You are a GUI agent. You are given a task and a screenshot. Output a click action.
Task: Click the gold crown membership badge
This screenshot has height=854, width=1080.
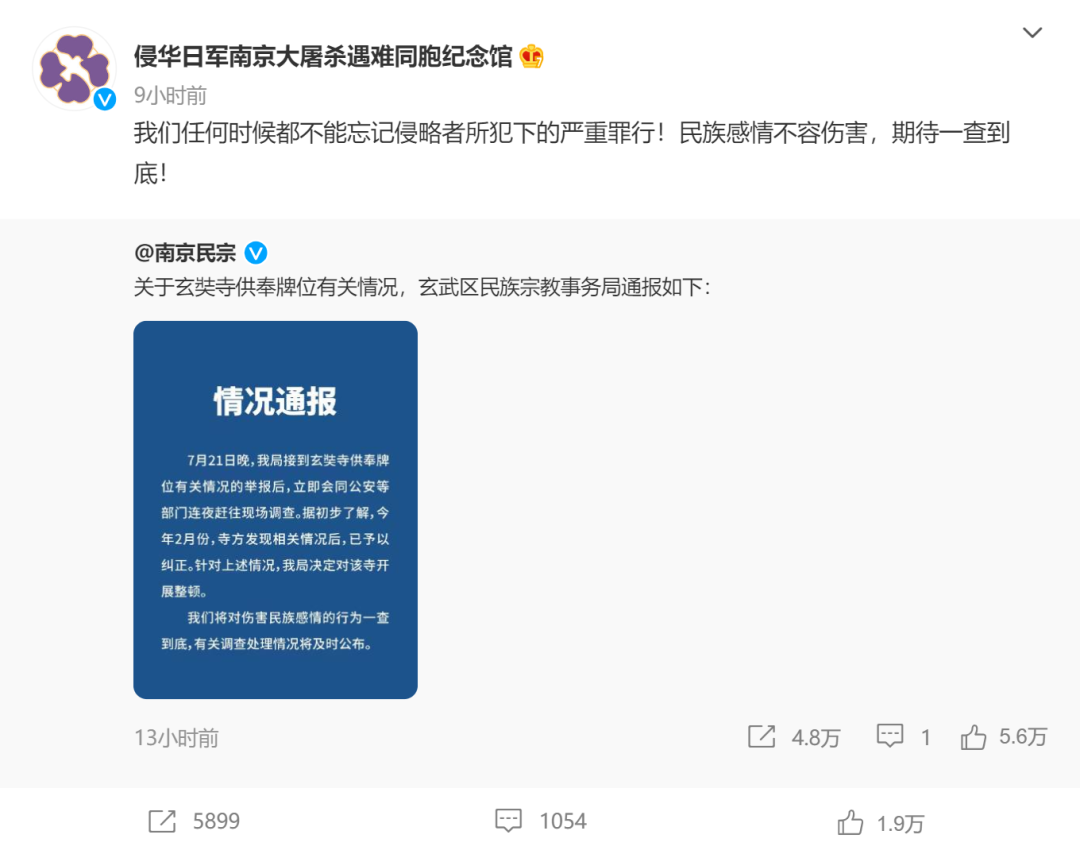coord(532,56)
